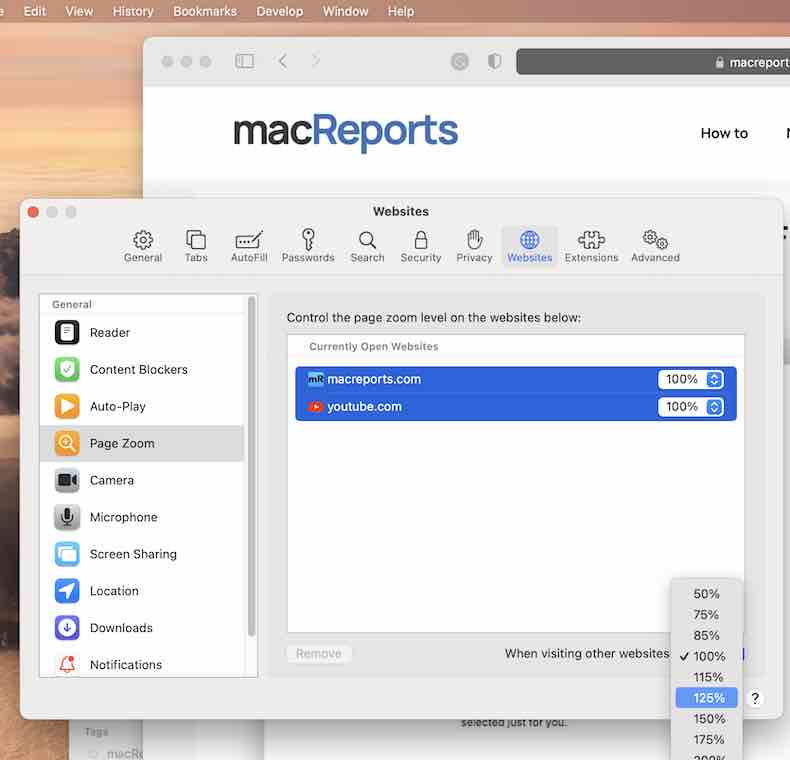
Task: Click the Safari privacy report shield icon
Action: (x=495, y=61)
